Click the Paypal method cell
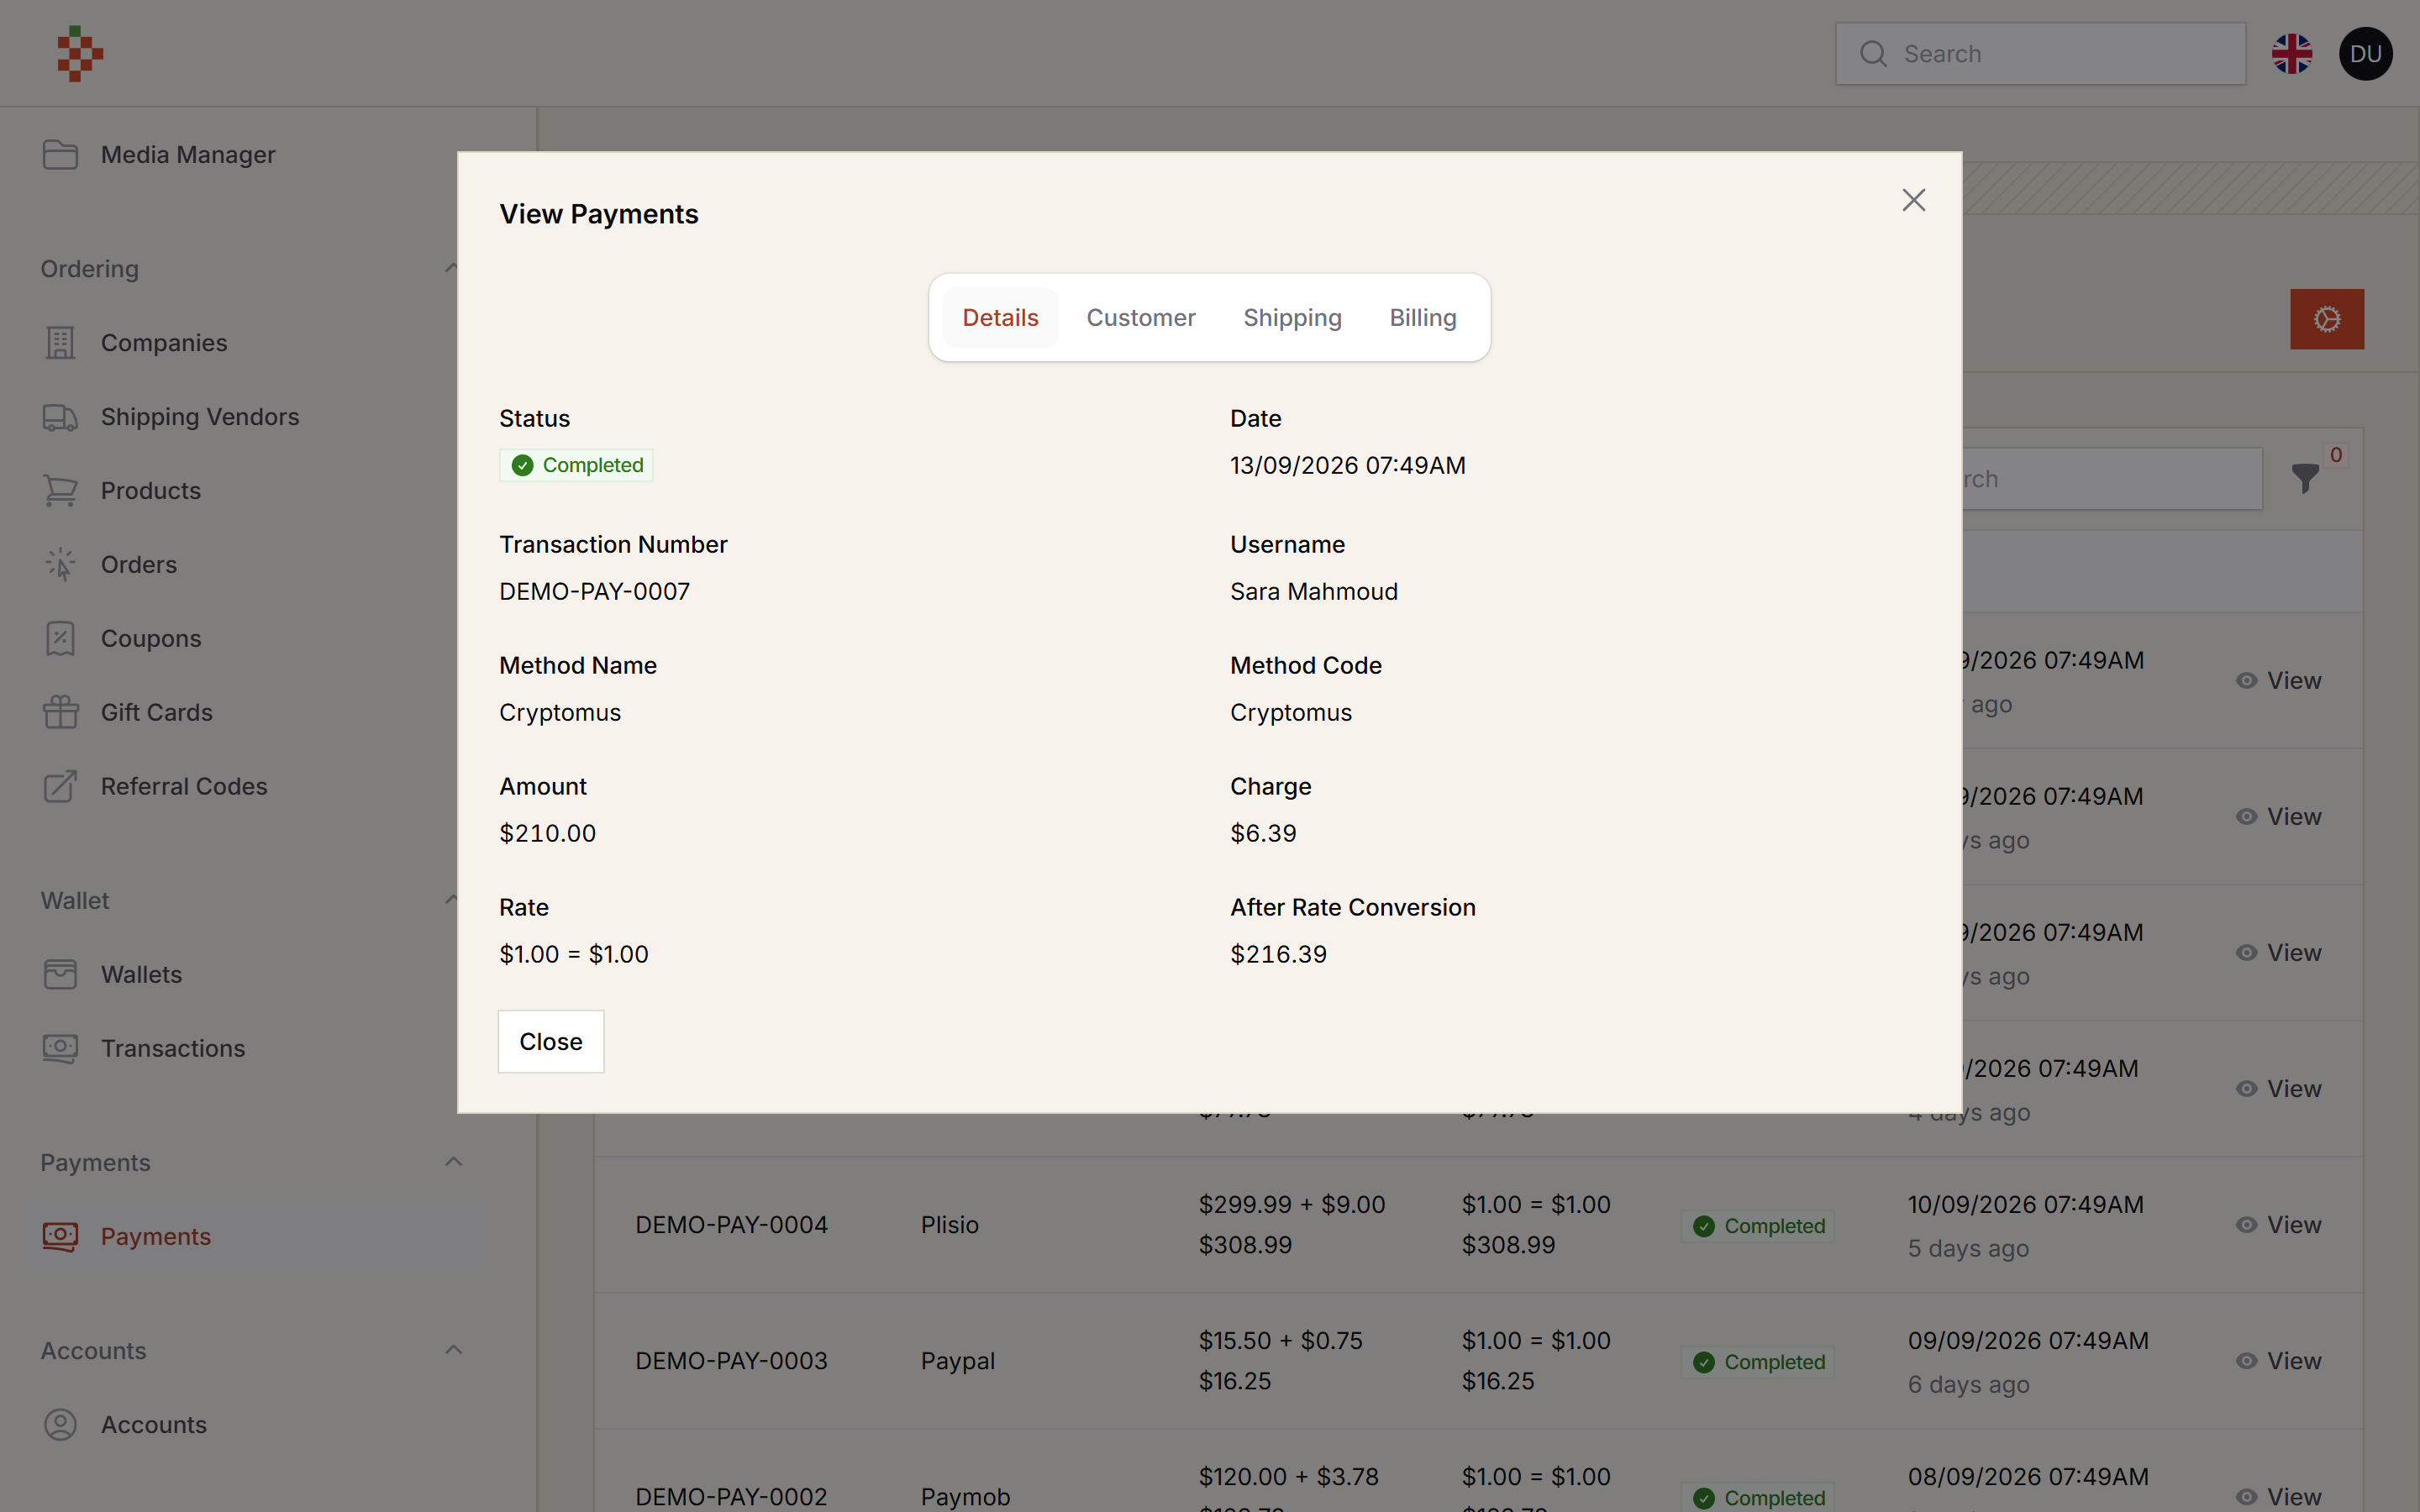 (958, 1361)
